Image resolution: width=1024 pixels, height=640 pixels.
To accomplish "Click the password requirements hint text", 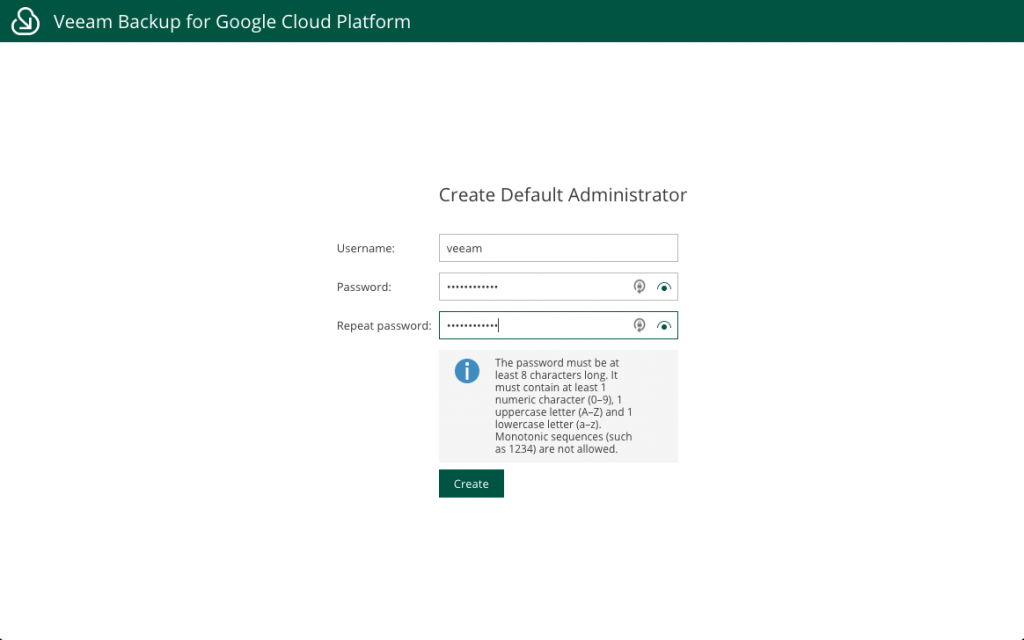I will [563, 406].
